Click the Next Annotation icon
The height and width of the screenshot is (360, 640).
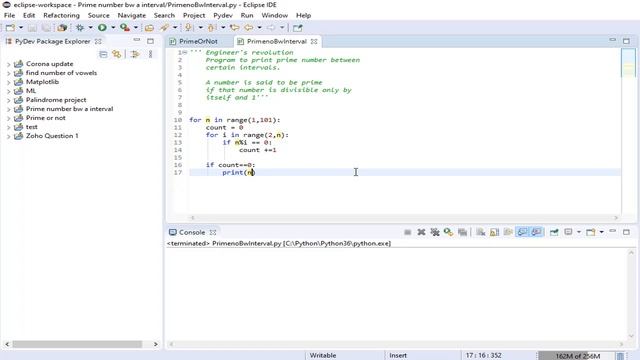pos(189,28)
